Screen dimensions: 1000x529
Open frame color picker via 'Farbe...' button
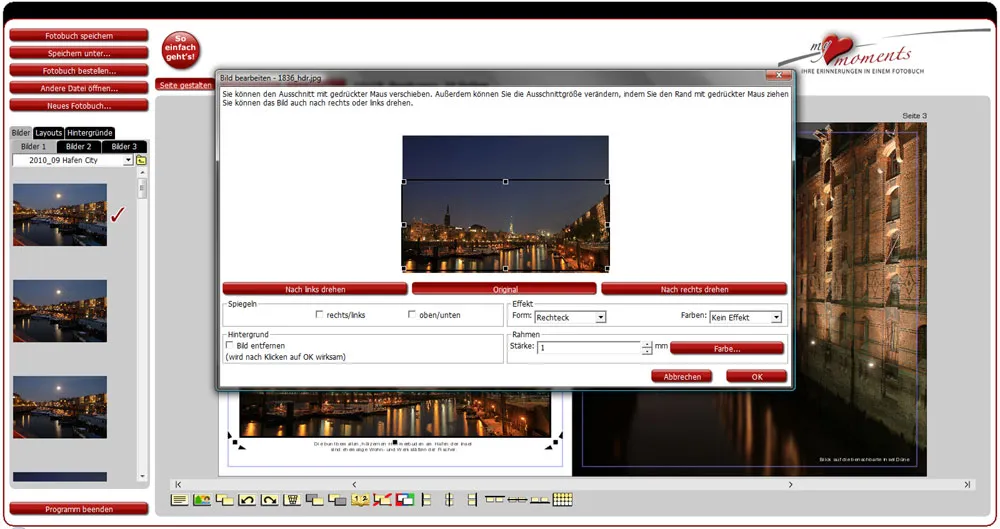pyautogui.click(x=726, y=348)
